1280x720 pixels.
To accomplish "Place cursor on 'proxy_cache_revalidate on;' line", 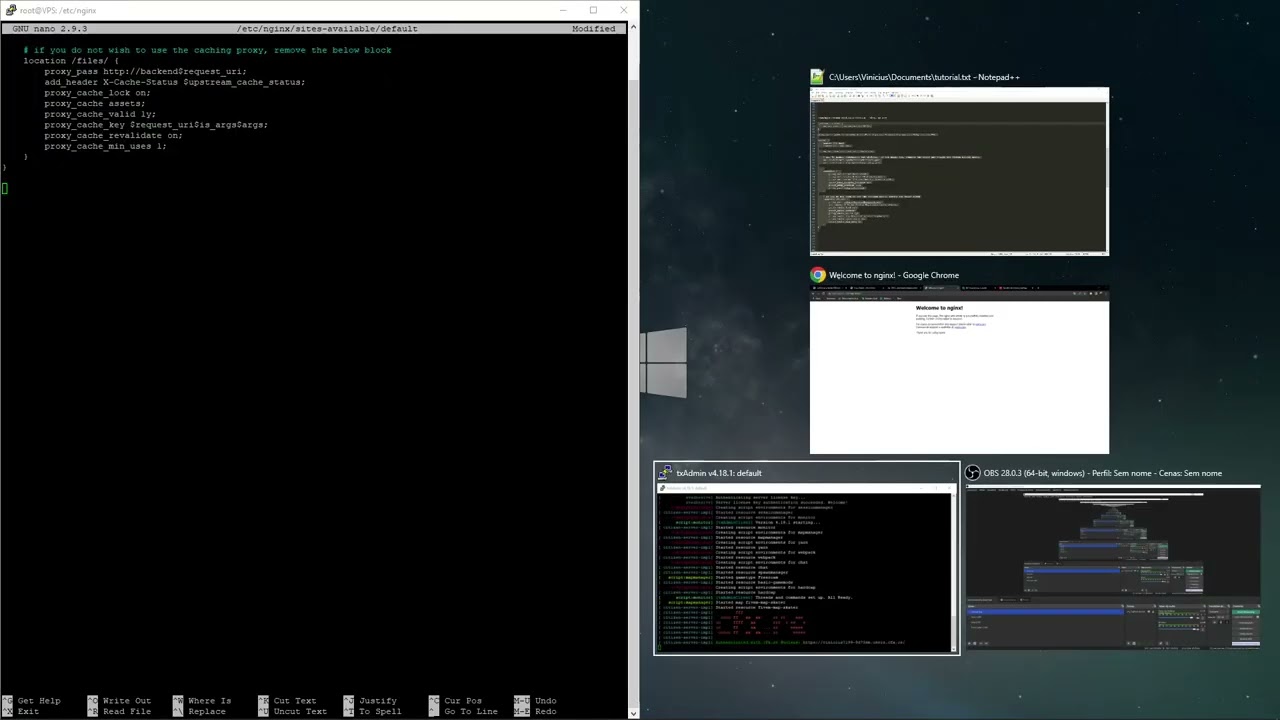I will click(113, 136).
